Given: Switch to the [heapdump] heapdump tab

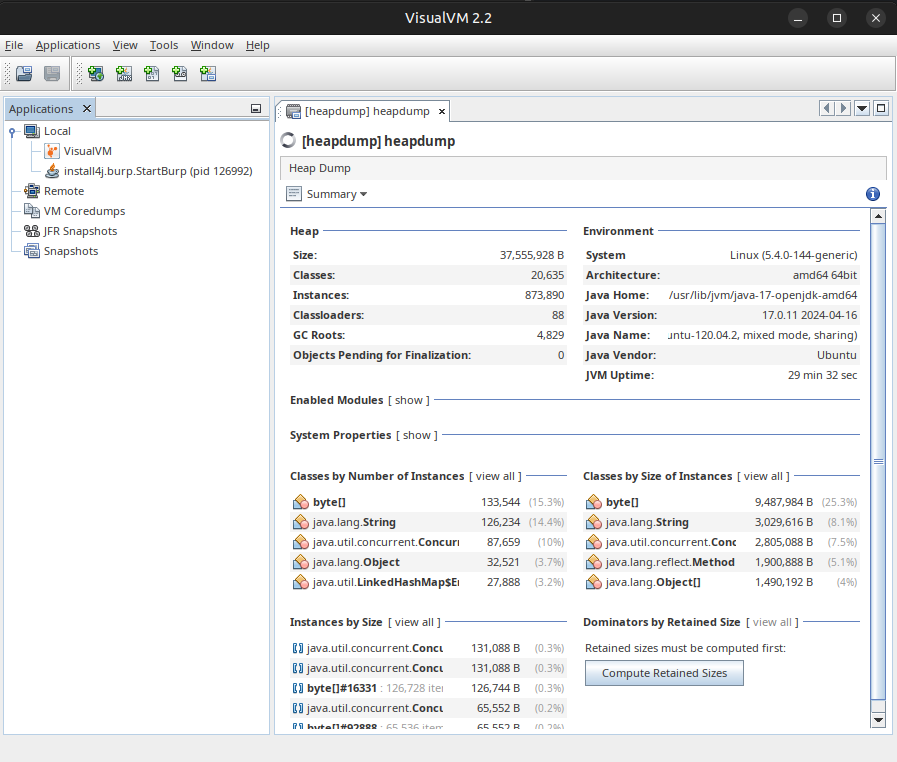Looking at the screenshot, I should pyautogui.click(x=365, y=111).
